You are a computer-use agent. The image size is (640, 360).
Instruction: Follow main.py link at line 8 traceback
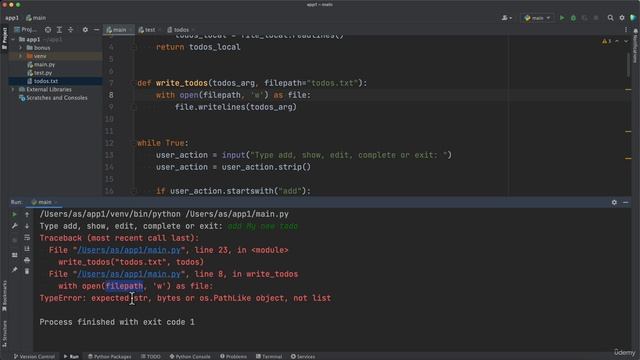[129, 274]
